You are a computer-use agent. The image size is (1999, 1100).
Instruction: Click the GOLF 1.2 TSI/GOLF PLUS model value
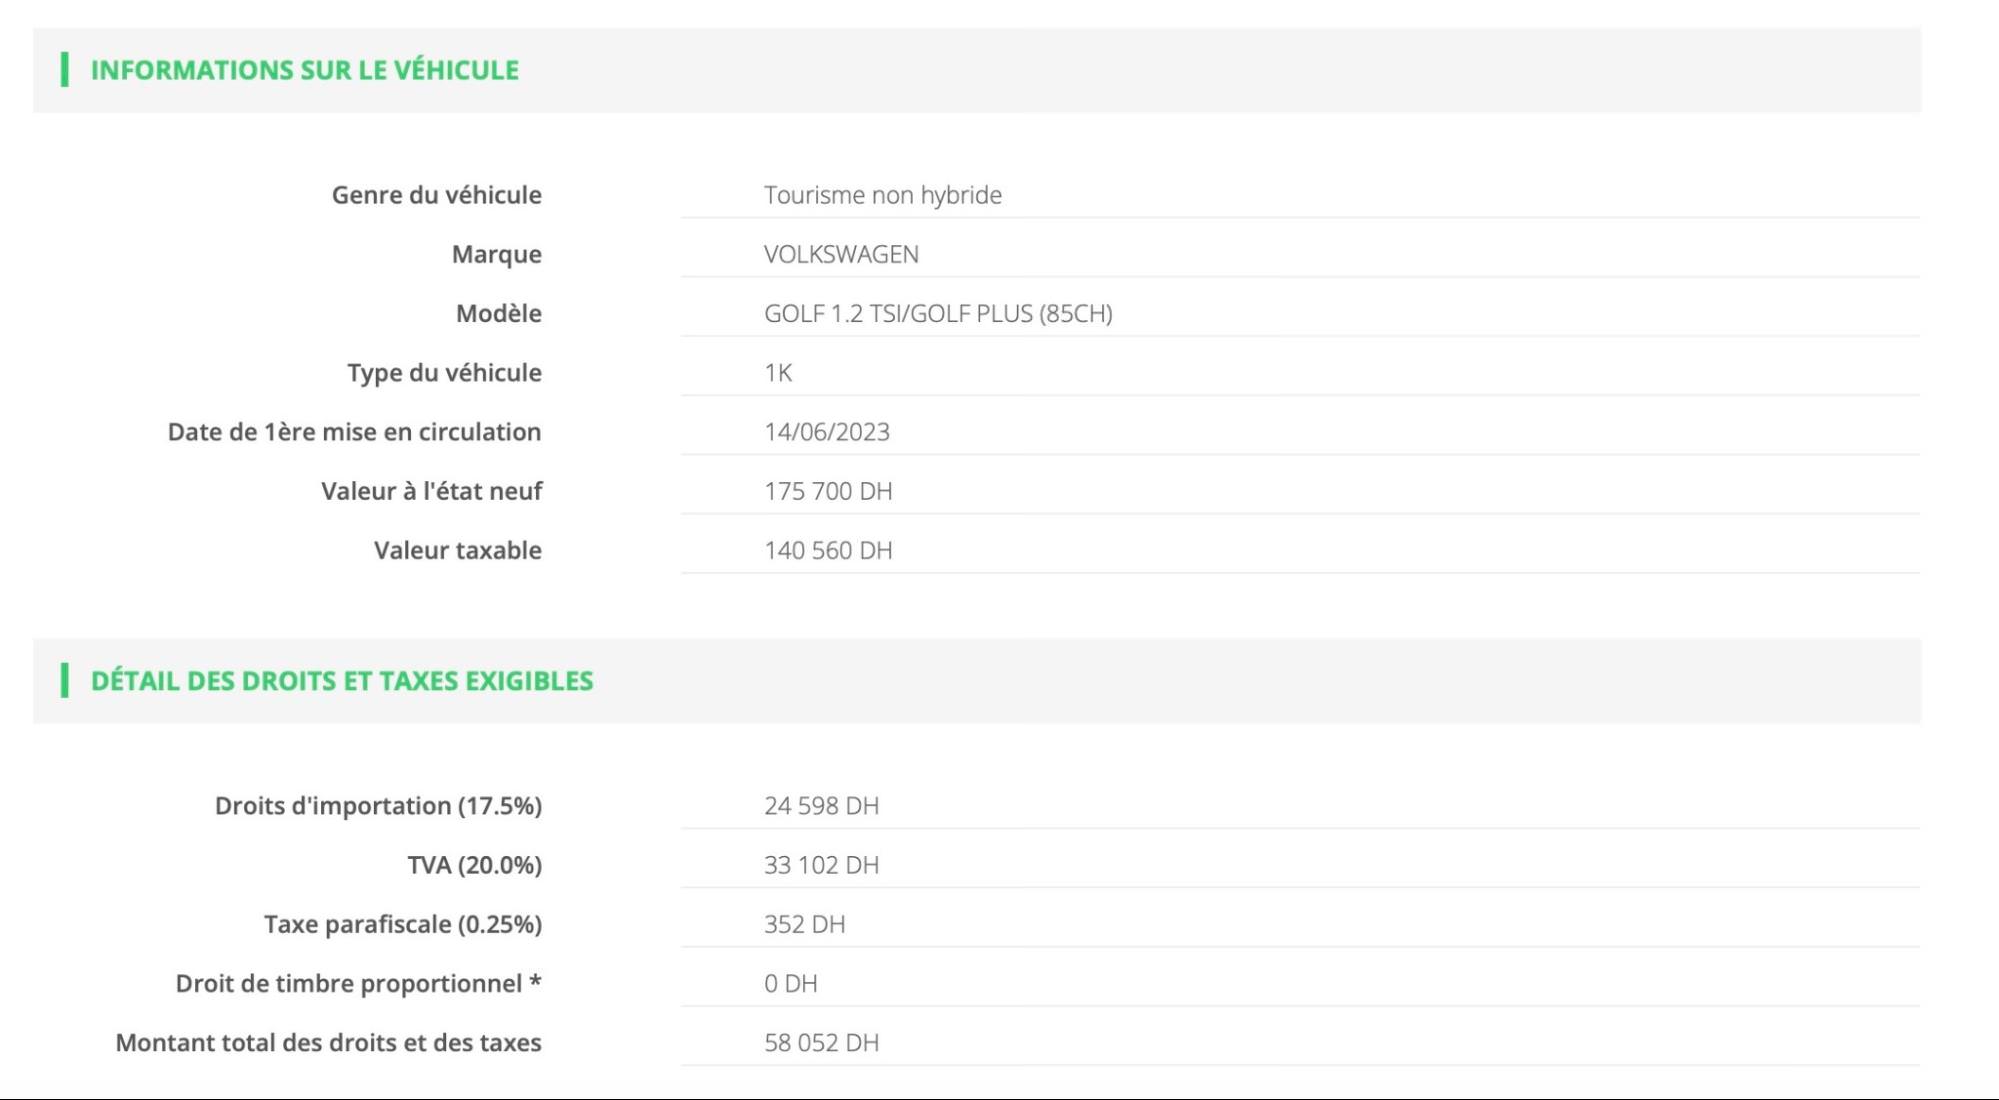[x=937, y=313]
